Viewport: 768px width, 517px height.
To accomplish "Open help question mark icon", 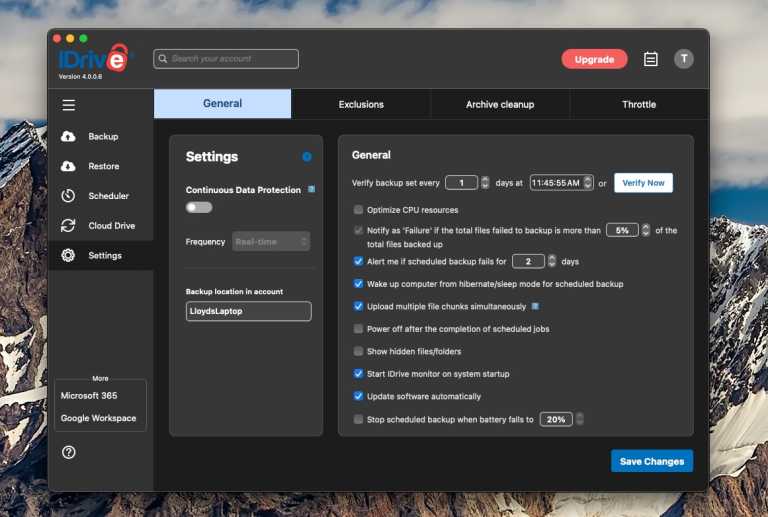I will [x=69, y=452].
